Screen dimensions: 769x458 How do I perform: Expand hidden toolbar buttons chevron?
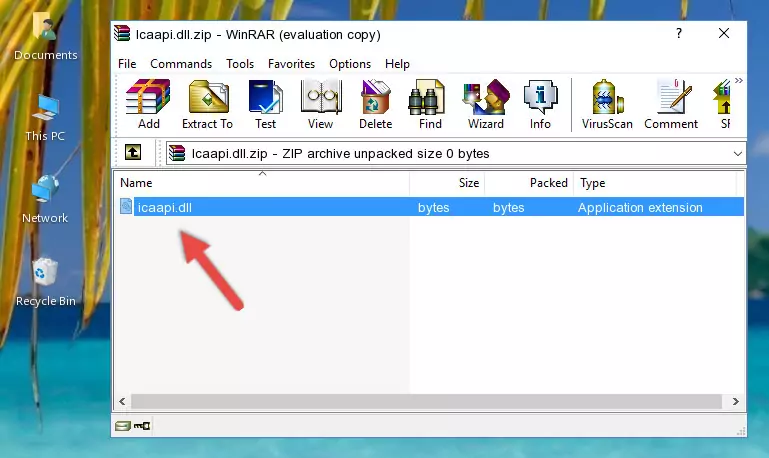click(x=739, y=80)
